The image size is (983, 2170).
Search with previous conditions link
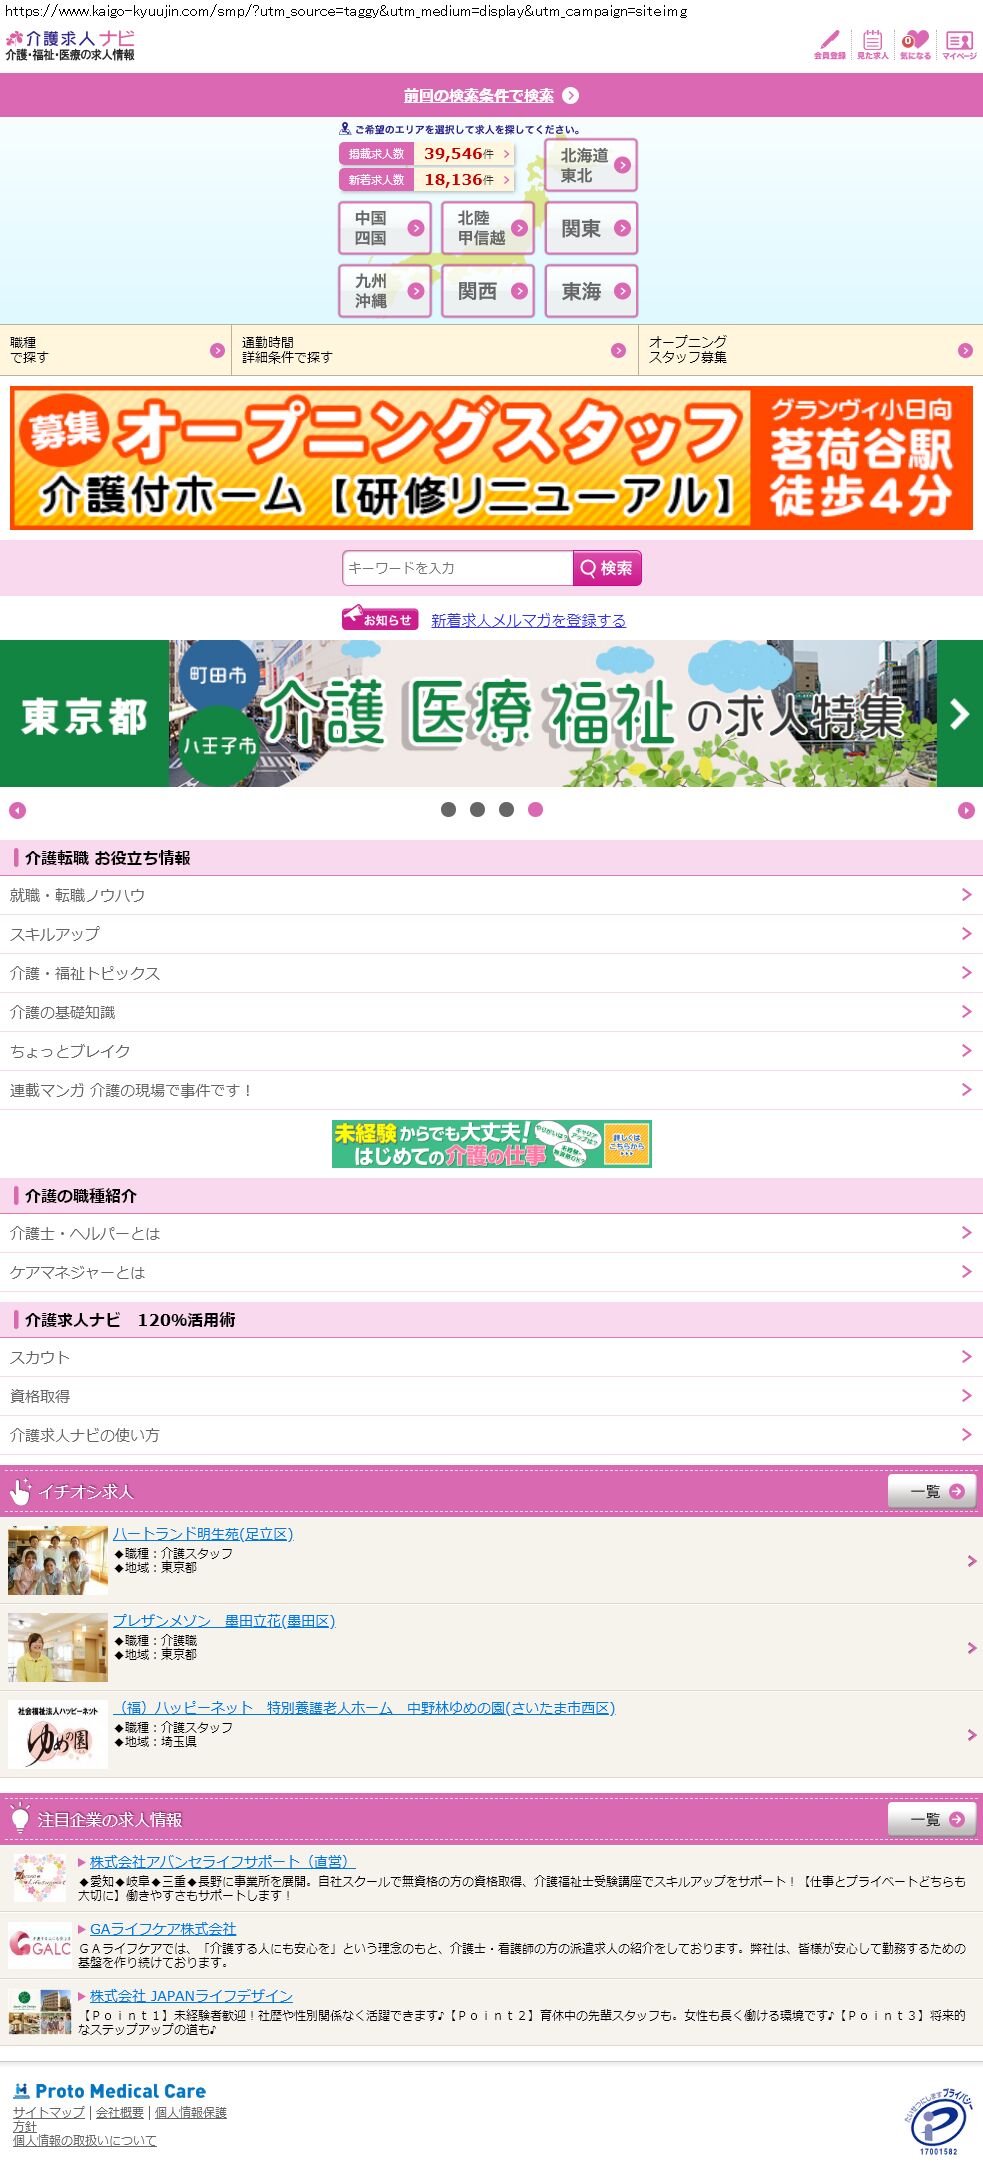(x=478, y=96)
